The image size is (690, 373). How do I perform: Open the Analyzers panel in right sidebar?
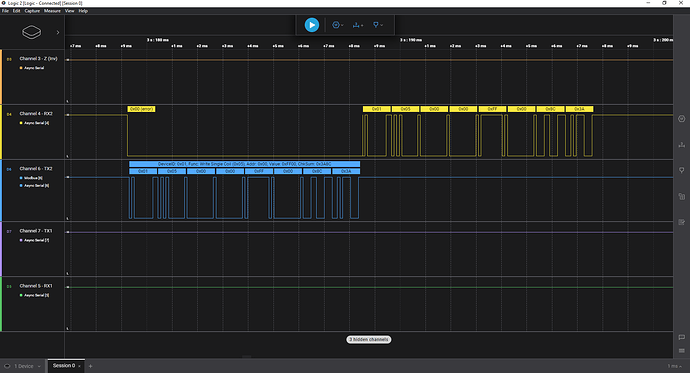point(682,119)
